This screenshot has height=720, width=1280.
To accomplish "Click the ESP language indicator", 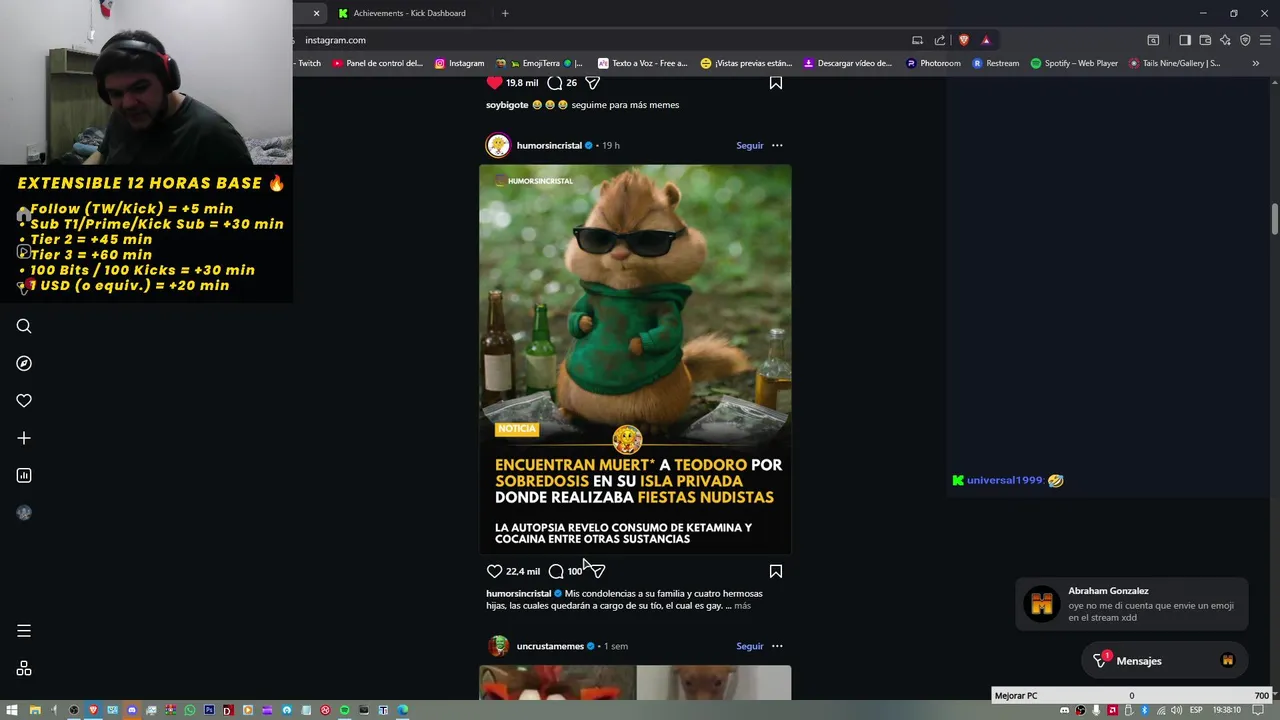I will (x=1196, y=710).
